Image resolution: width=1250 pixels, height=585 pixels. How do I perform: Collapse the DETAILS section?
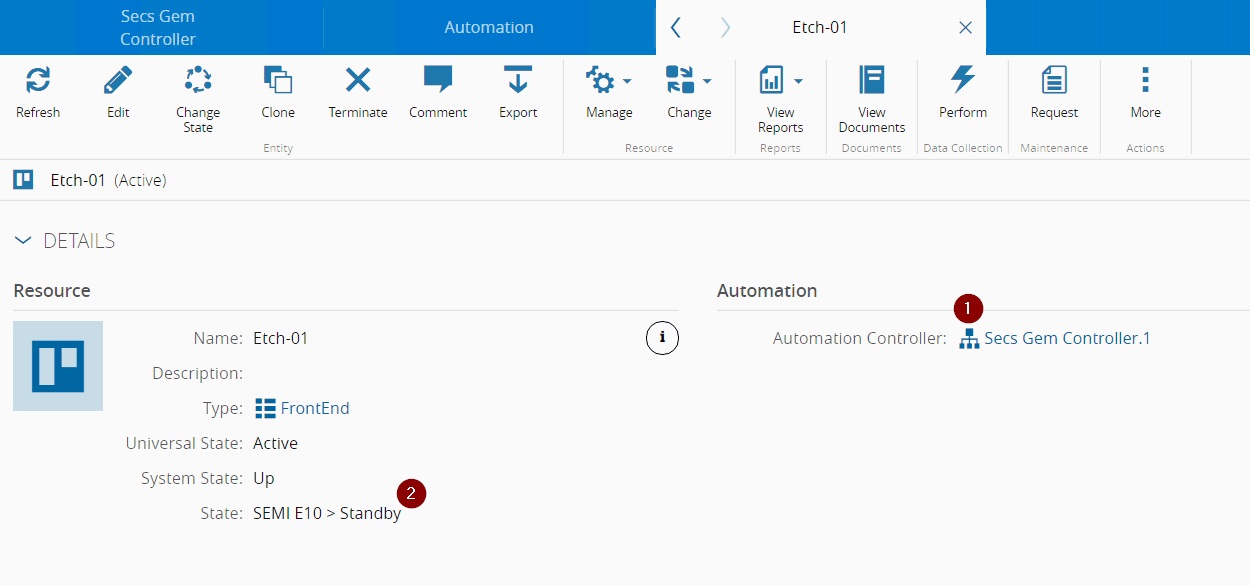point(23,241)
